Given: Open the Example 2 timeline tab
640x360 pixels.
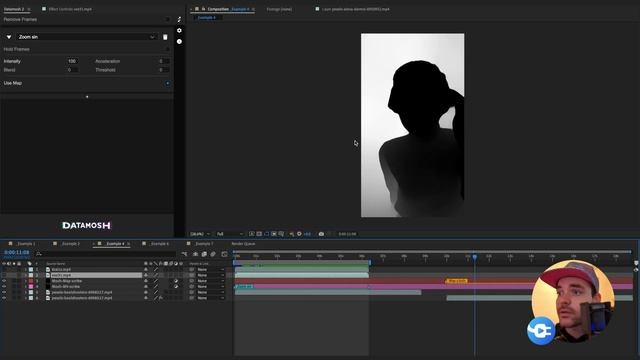Looking at the screenshot, I should click(x=70, y=244).
